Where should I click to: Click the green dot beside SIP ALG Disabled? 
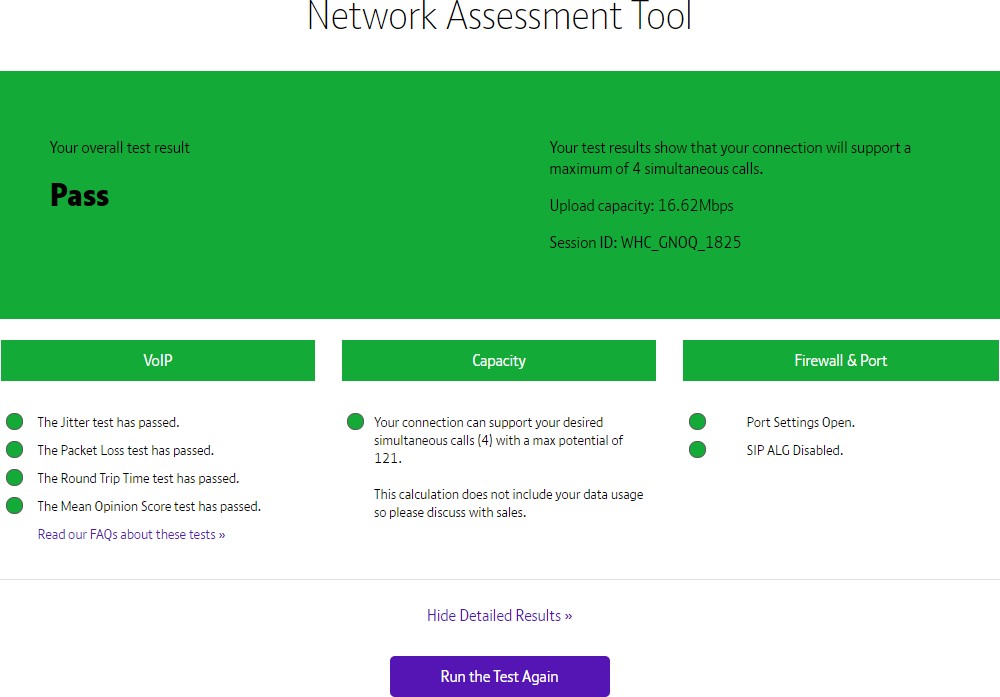tap(698, 450)
